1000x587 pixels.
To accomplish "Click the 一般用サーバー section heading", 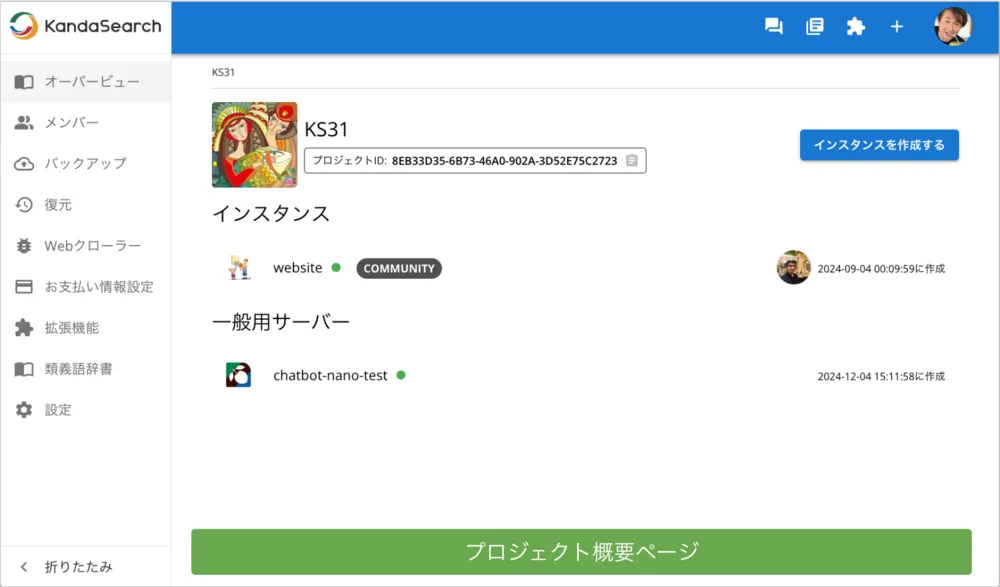I will [281, 322].
